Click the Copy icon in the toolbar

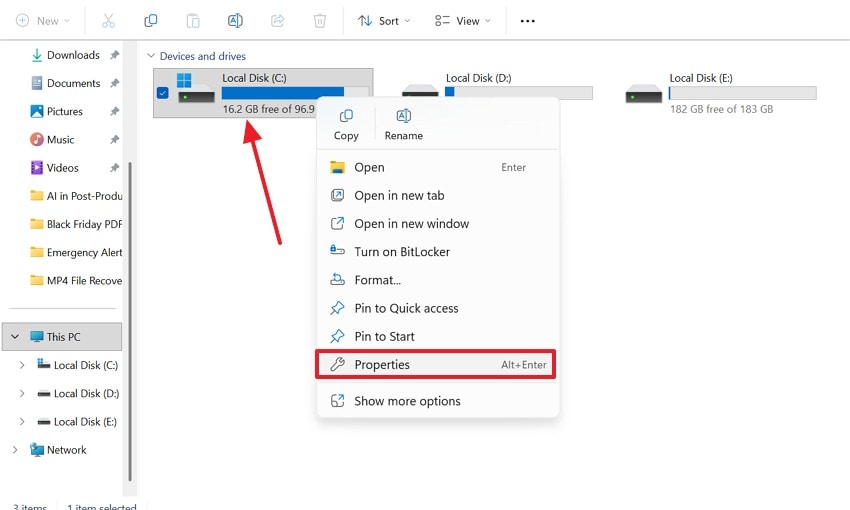coord(151,21)
